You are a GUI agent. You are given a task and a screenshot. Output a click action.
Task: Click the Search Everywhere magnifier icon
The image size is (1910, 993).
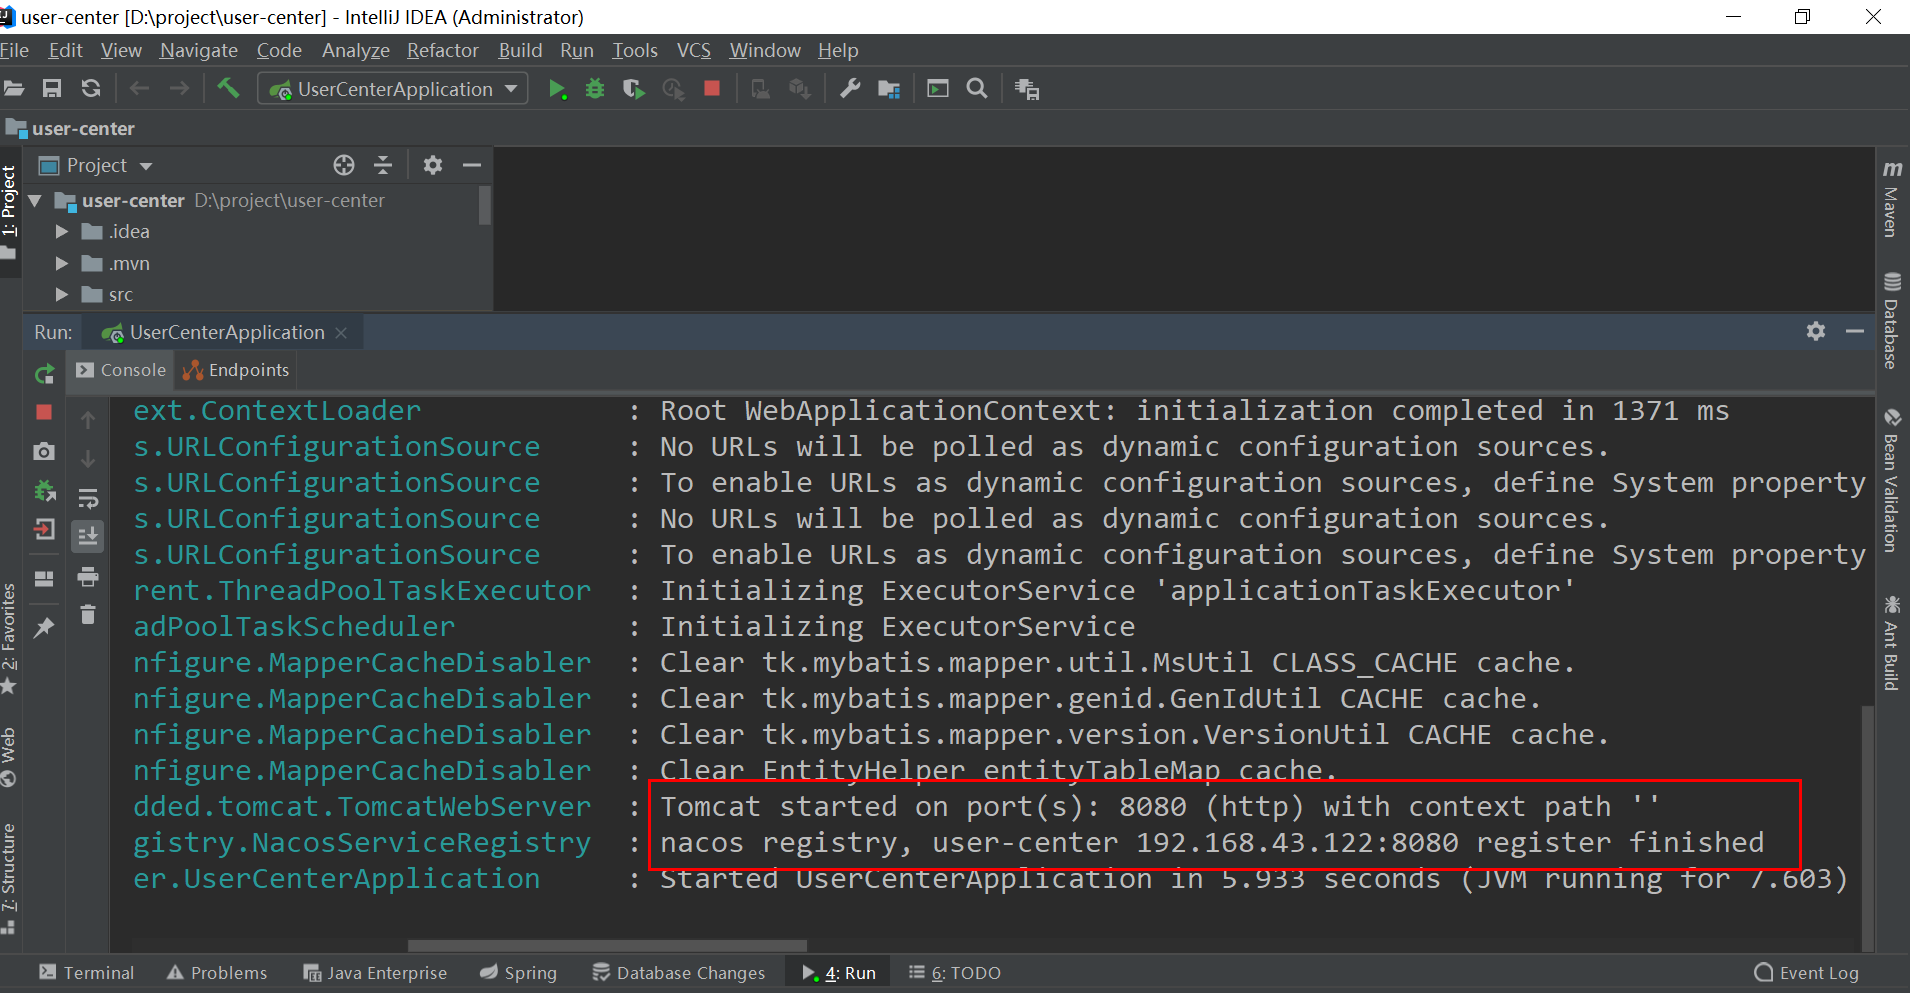[977, 89]
